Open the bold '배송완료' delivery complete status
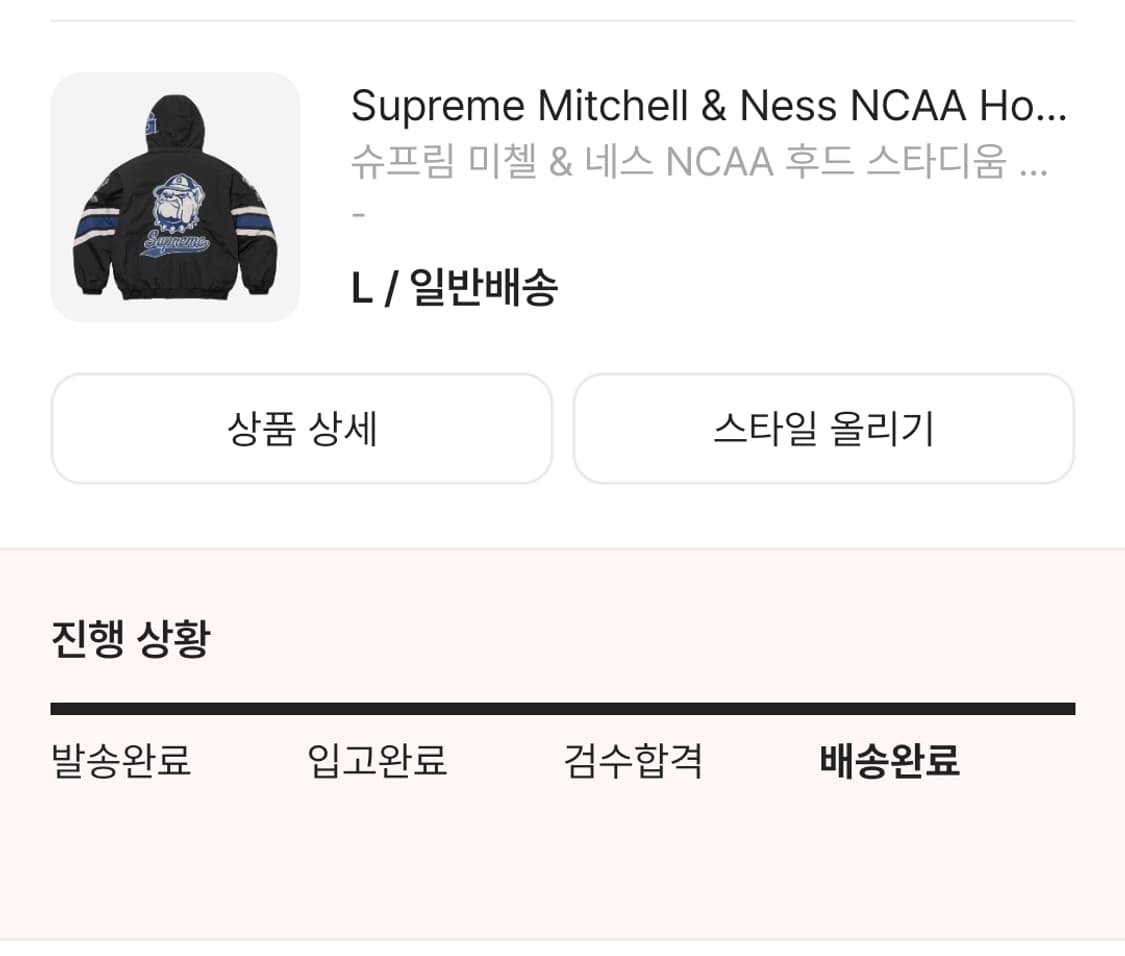1125x956 pixels. [890, 762]
